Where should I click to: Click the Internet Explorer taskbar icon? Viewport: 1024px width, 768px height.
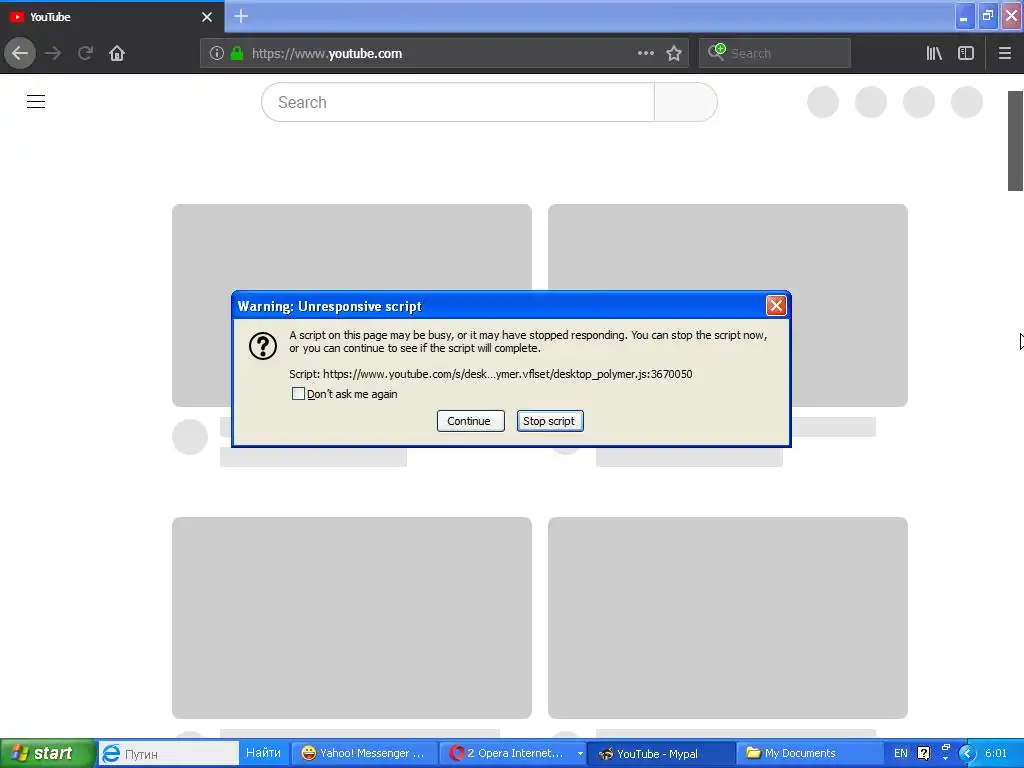tap(112, 753)
